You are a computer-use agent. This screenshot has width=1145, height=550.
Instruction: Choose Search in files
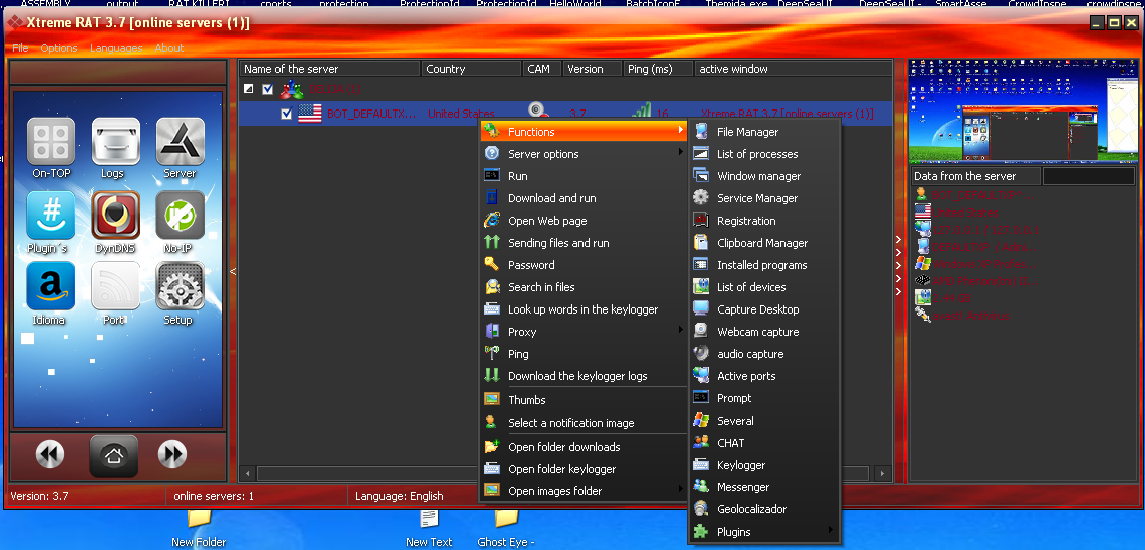(x=584, y=287)
